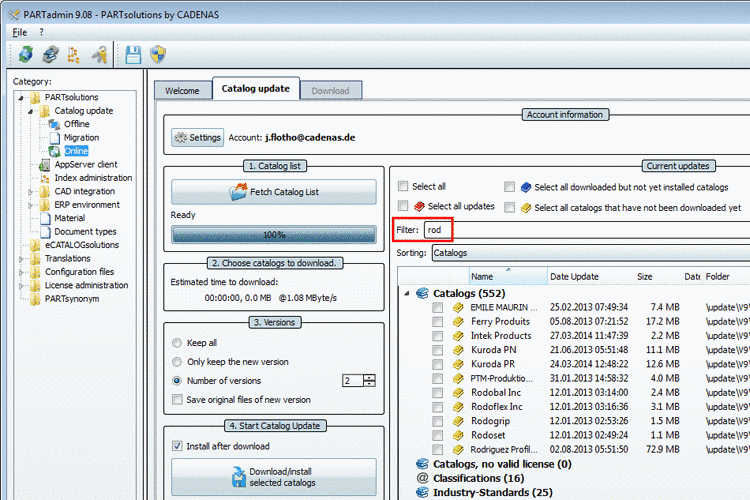750x500 pixels.
Task: Click the Online globe icon in tree
Action: tap(55, 151)
